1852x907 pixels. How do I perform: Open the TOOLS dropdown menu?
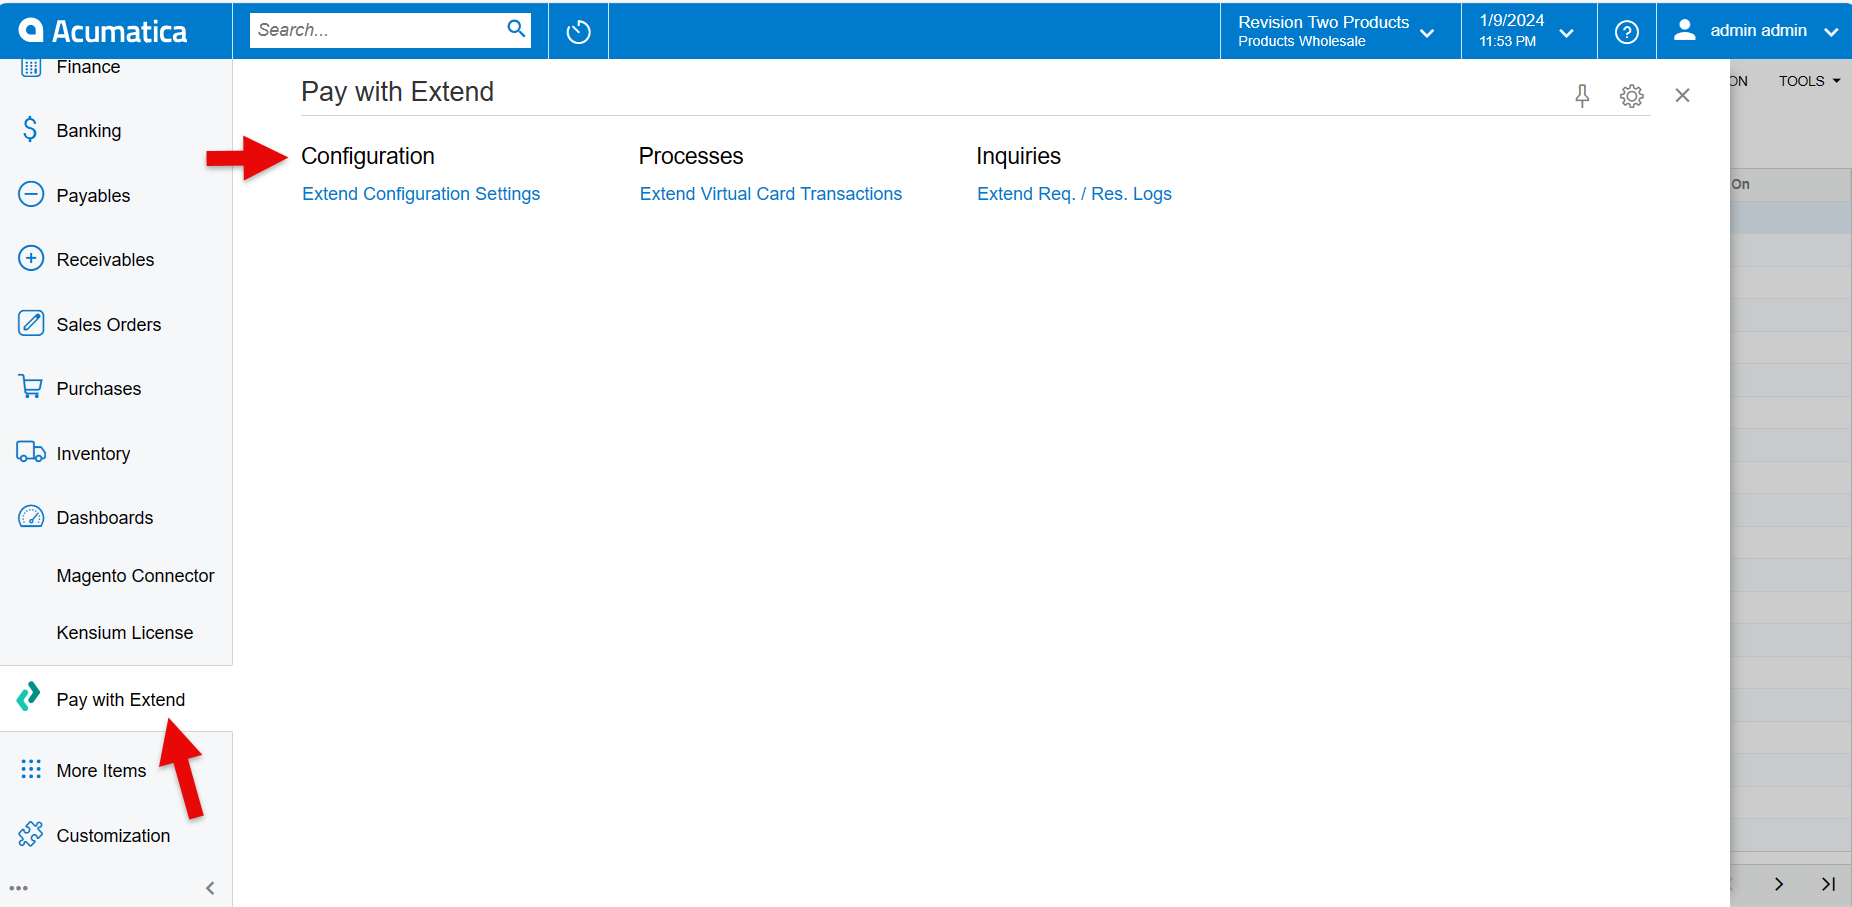click(1808, 81)
